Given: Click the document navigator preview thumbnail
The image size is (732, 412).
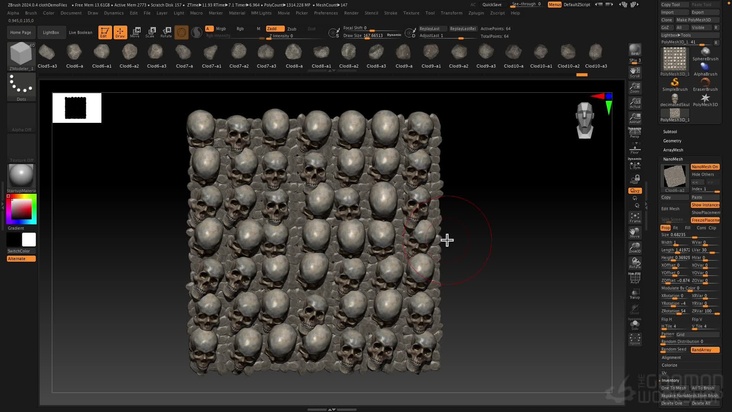Looking at the screenshot, I should click(77, 108).
